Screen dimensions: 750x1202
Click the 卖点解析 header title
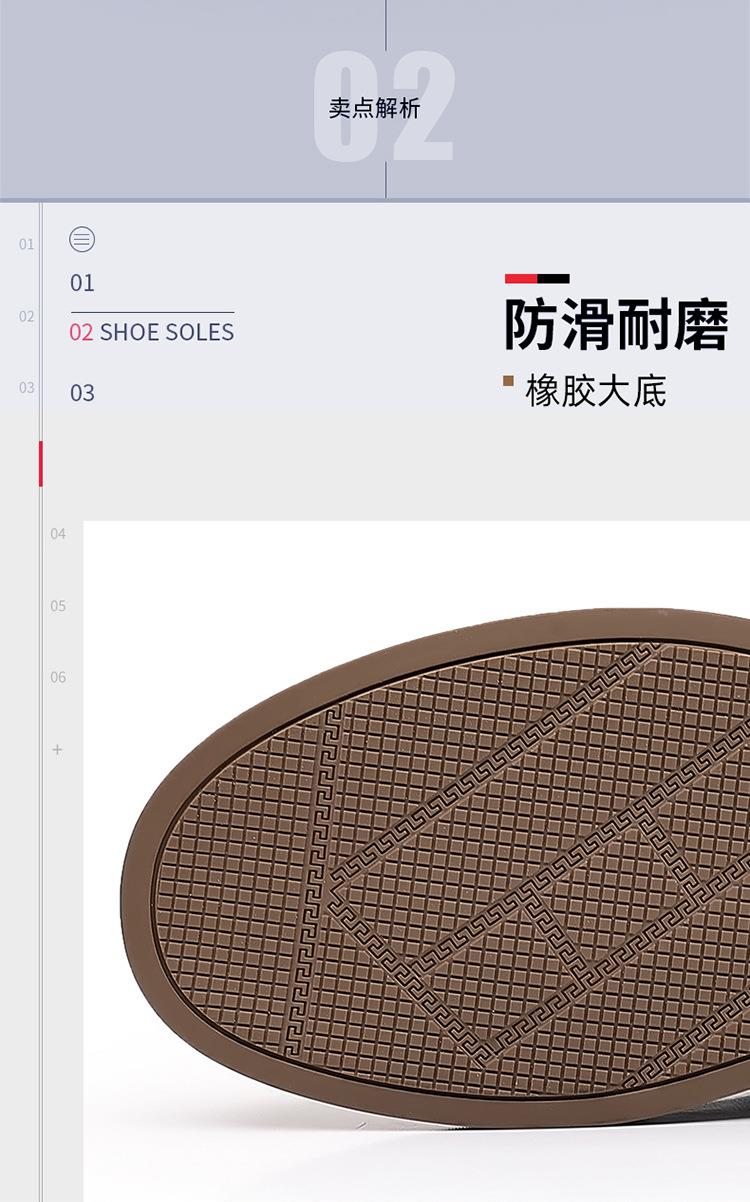tap(375, 109)
